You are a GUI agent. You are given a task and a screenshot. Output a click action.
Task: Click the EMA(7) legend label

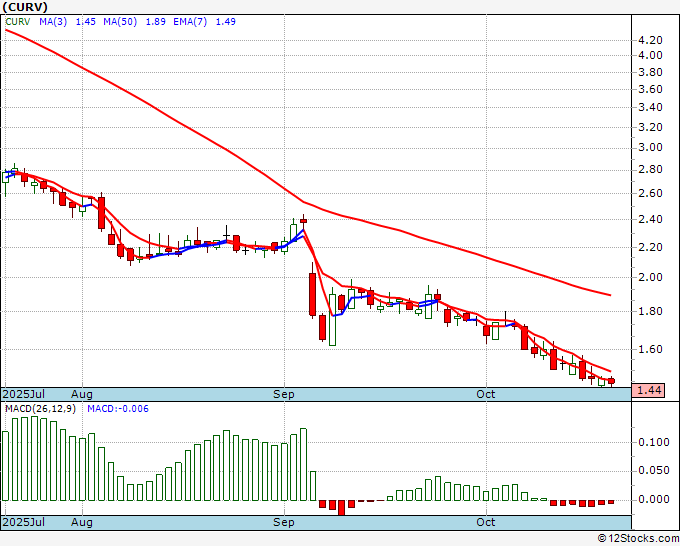[190, 22]
